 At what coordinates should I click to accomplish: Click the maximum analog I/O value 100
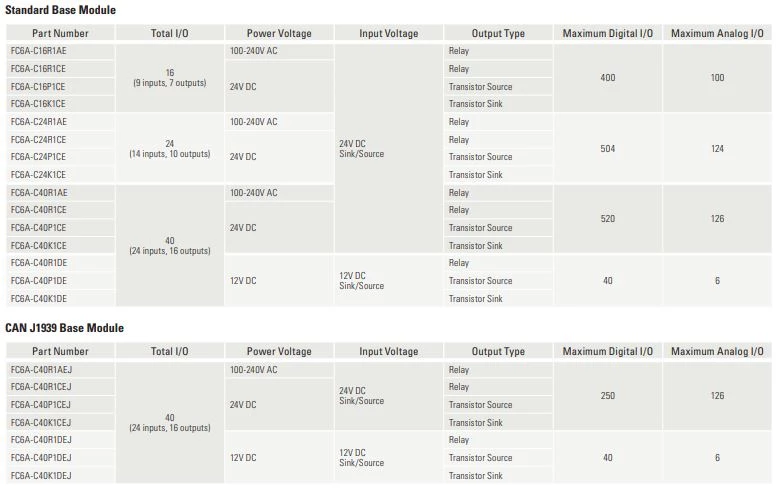(x=717, y=78)
